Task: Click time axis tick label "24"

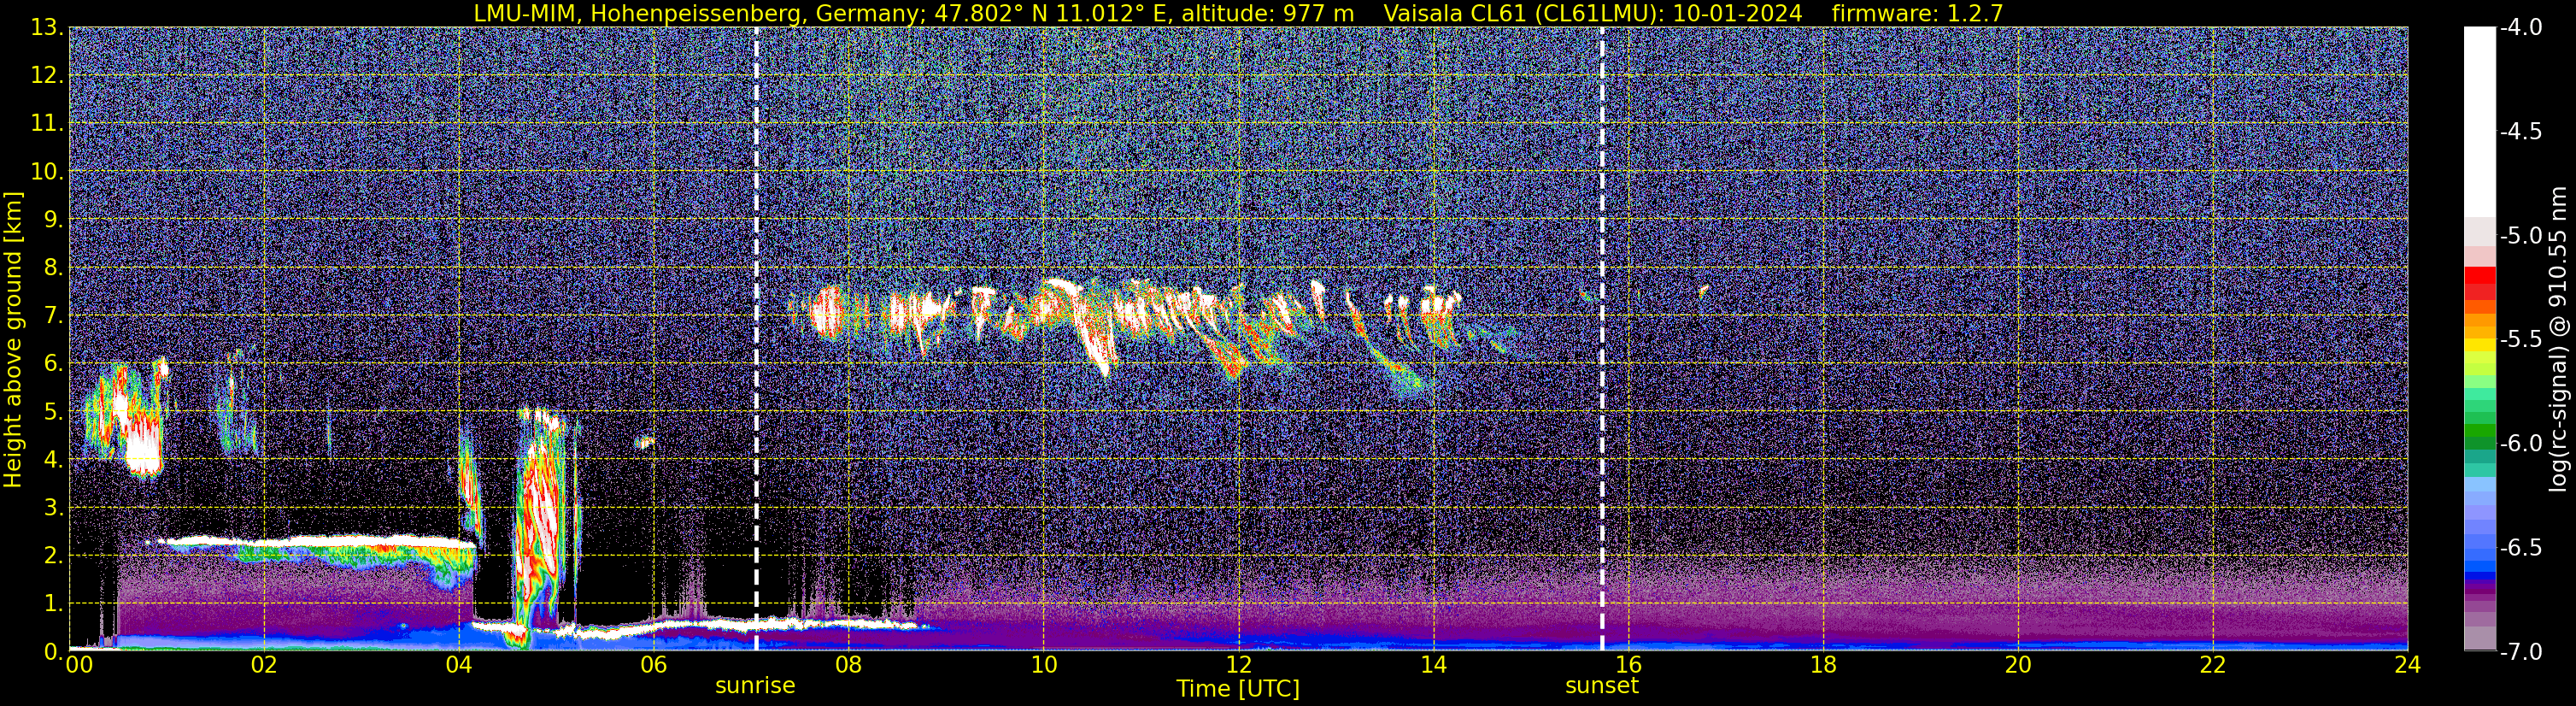Action: pyautogui.click(x=2408, y=665)
